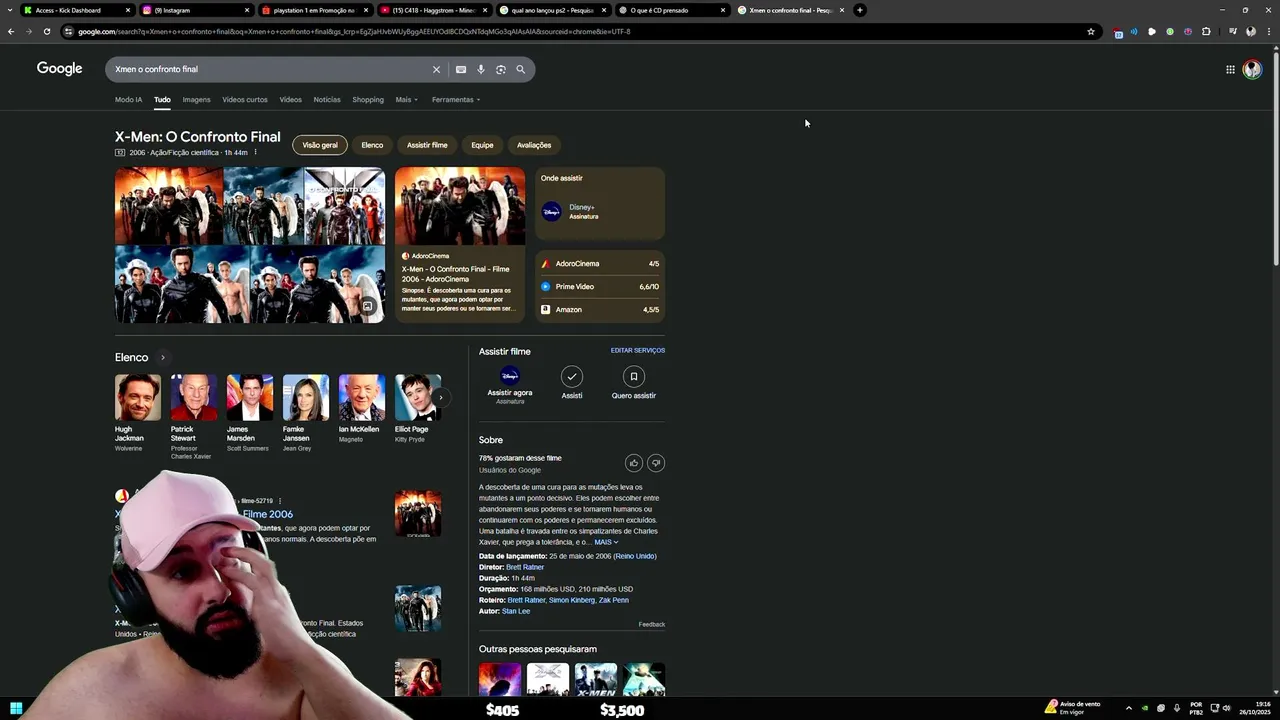The height and width of the screenshot is (720, 1280).
Task: Open the Chrome three-dot menu
Action: coord(1269,31)
